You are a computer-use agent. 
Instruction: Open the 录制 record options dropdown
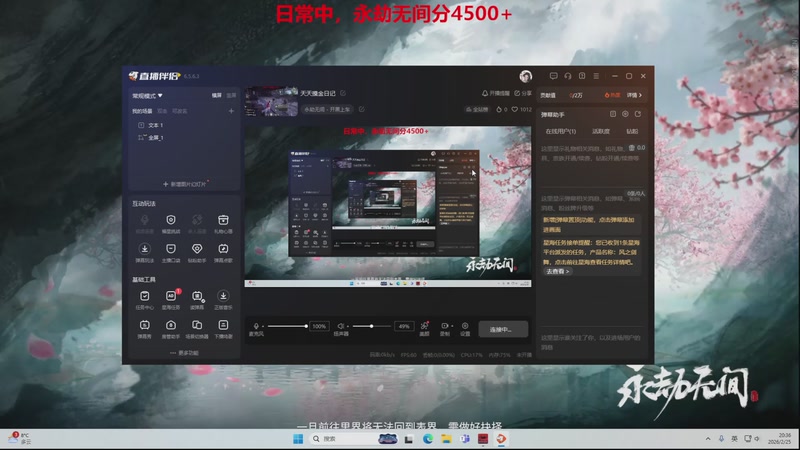pyautogui.click(x=452, y=326)
